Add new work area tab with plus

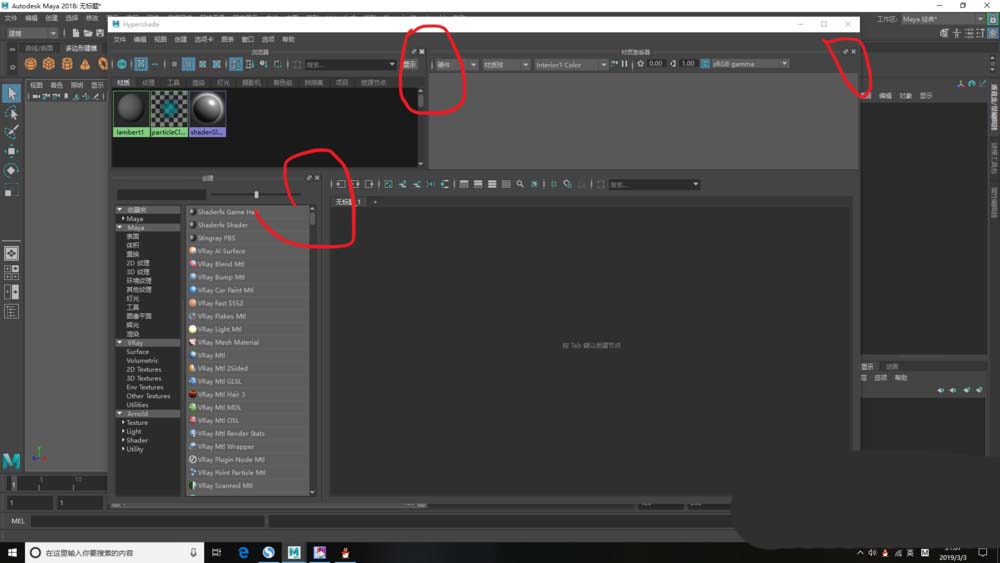click(375, 202)
